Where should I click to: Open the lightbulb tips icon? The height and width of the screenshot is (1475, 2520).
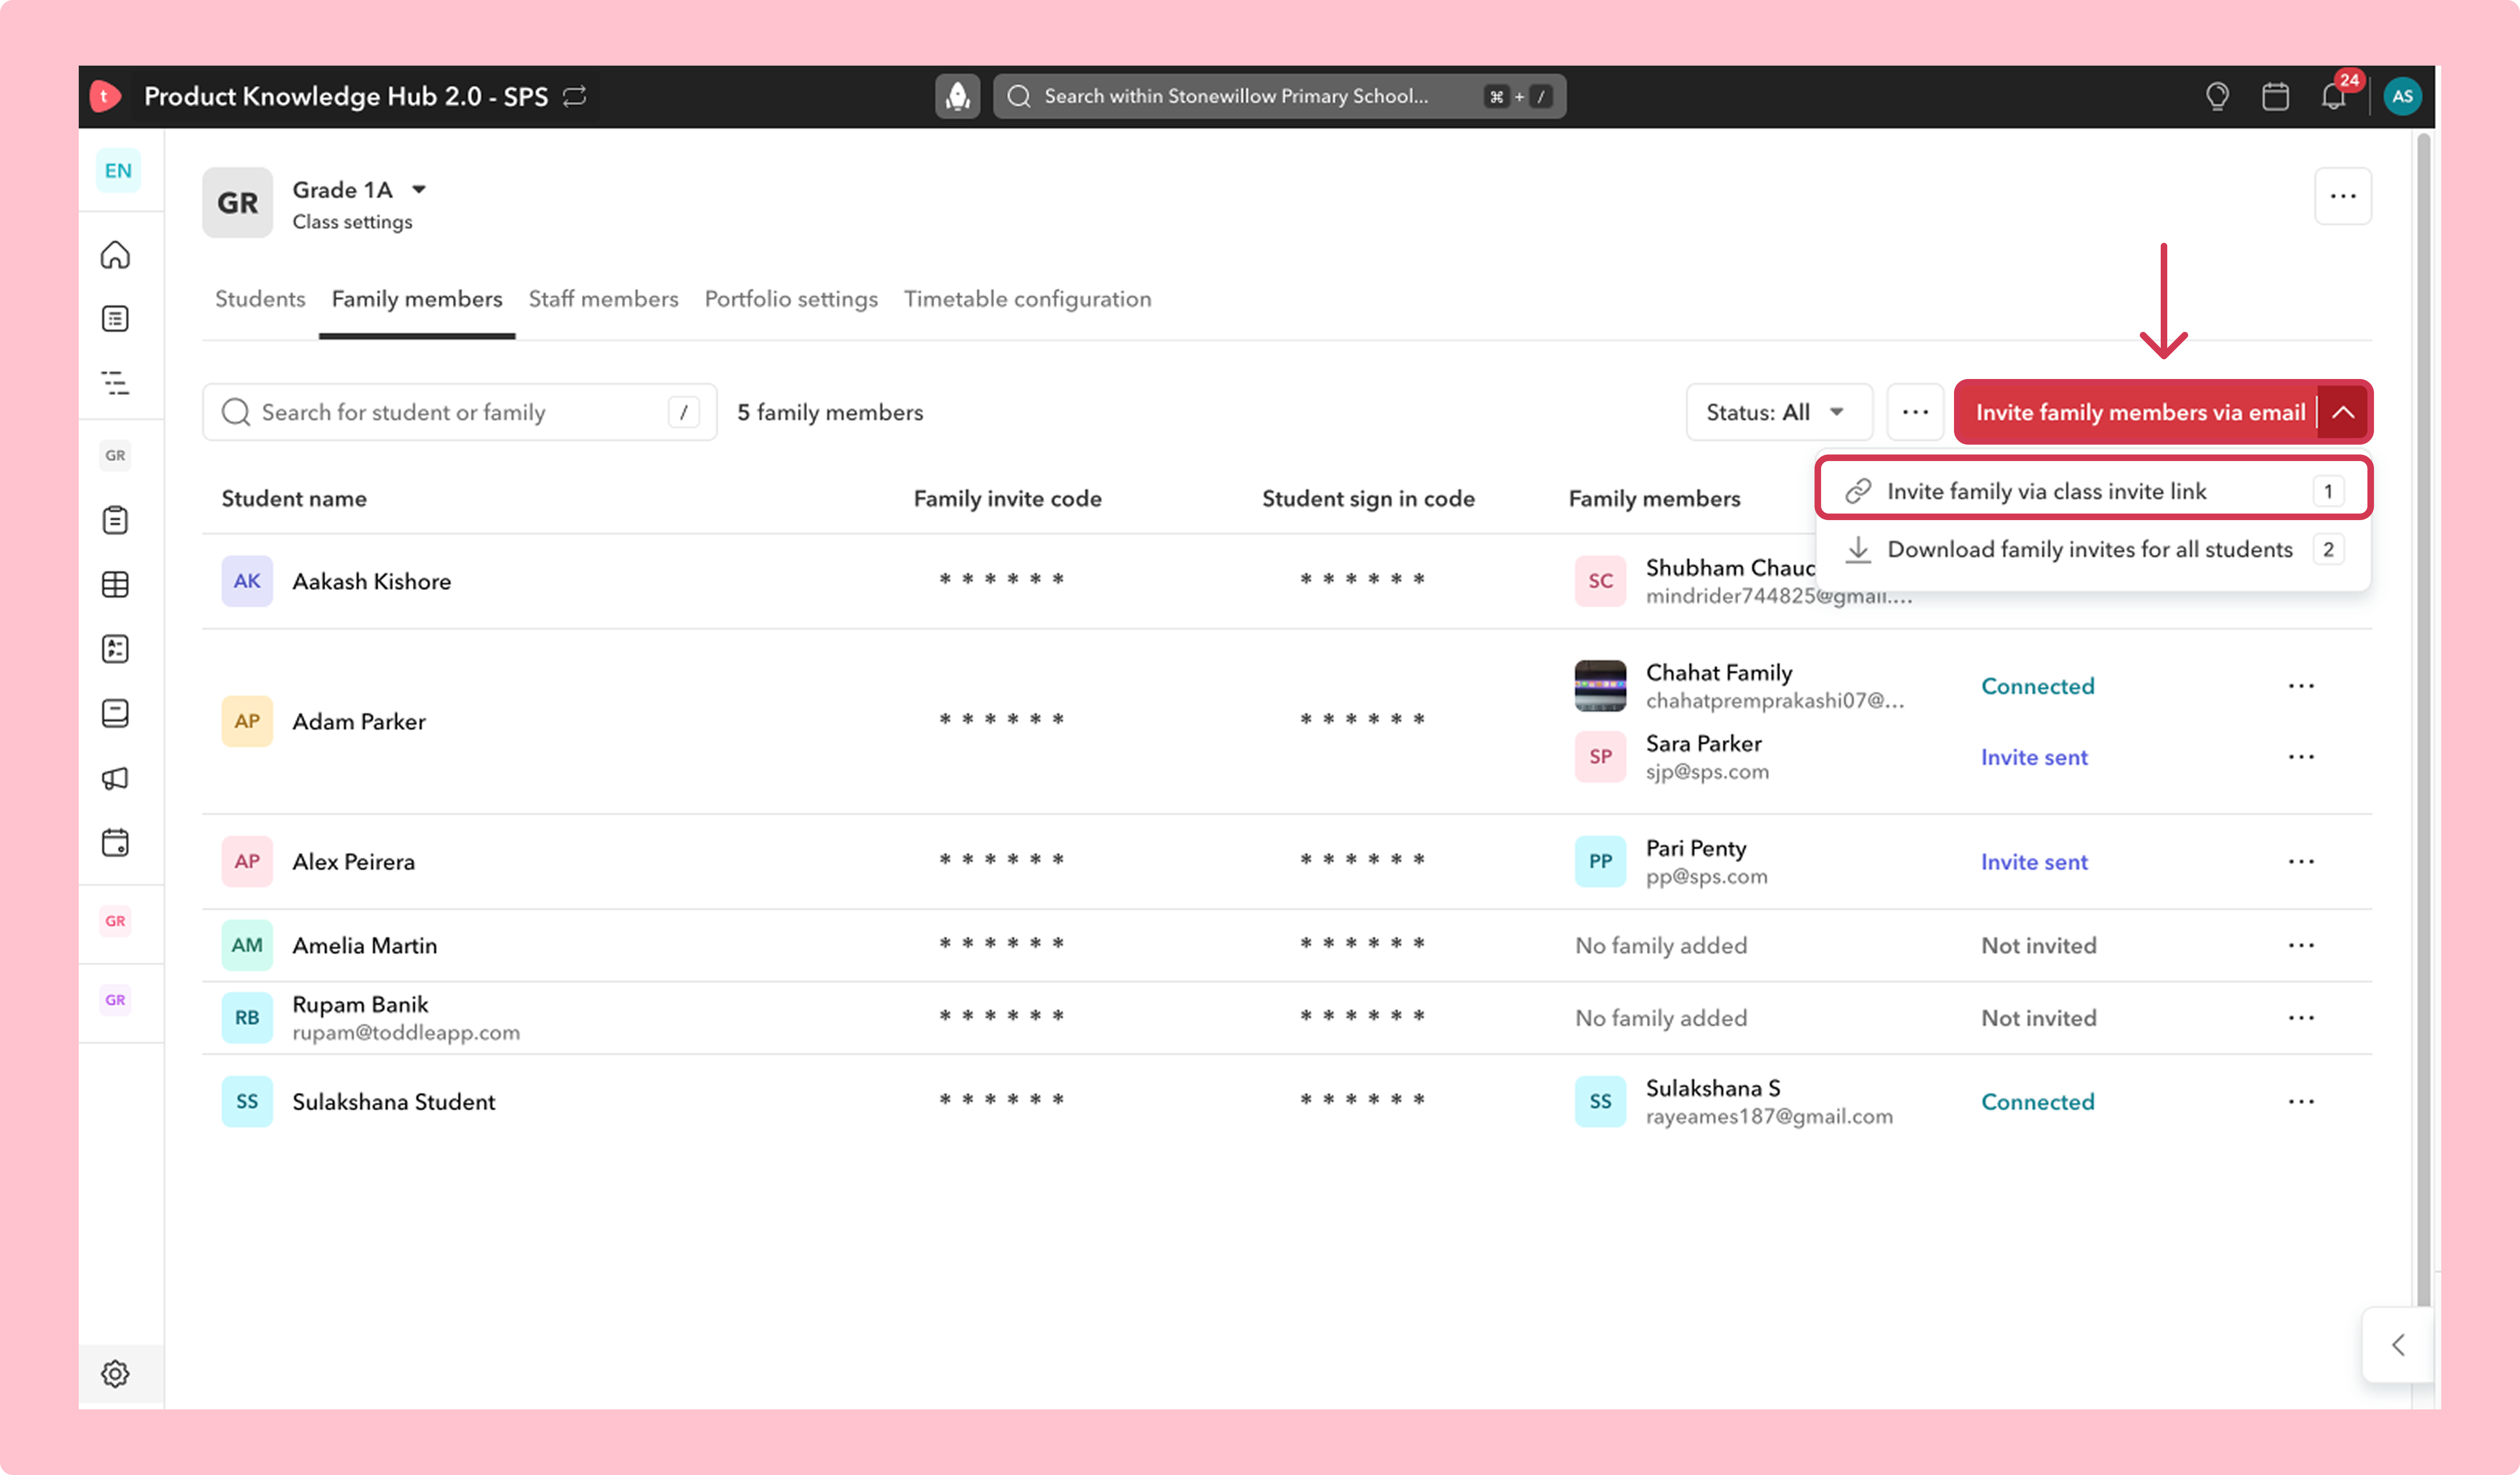(2217, 96)
